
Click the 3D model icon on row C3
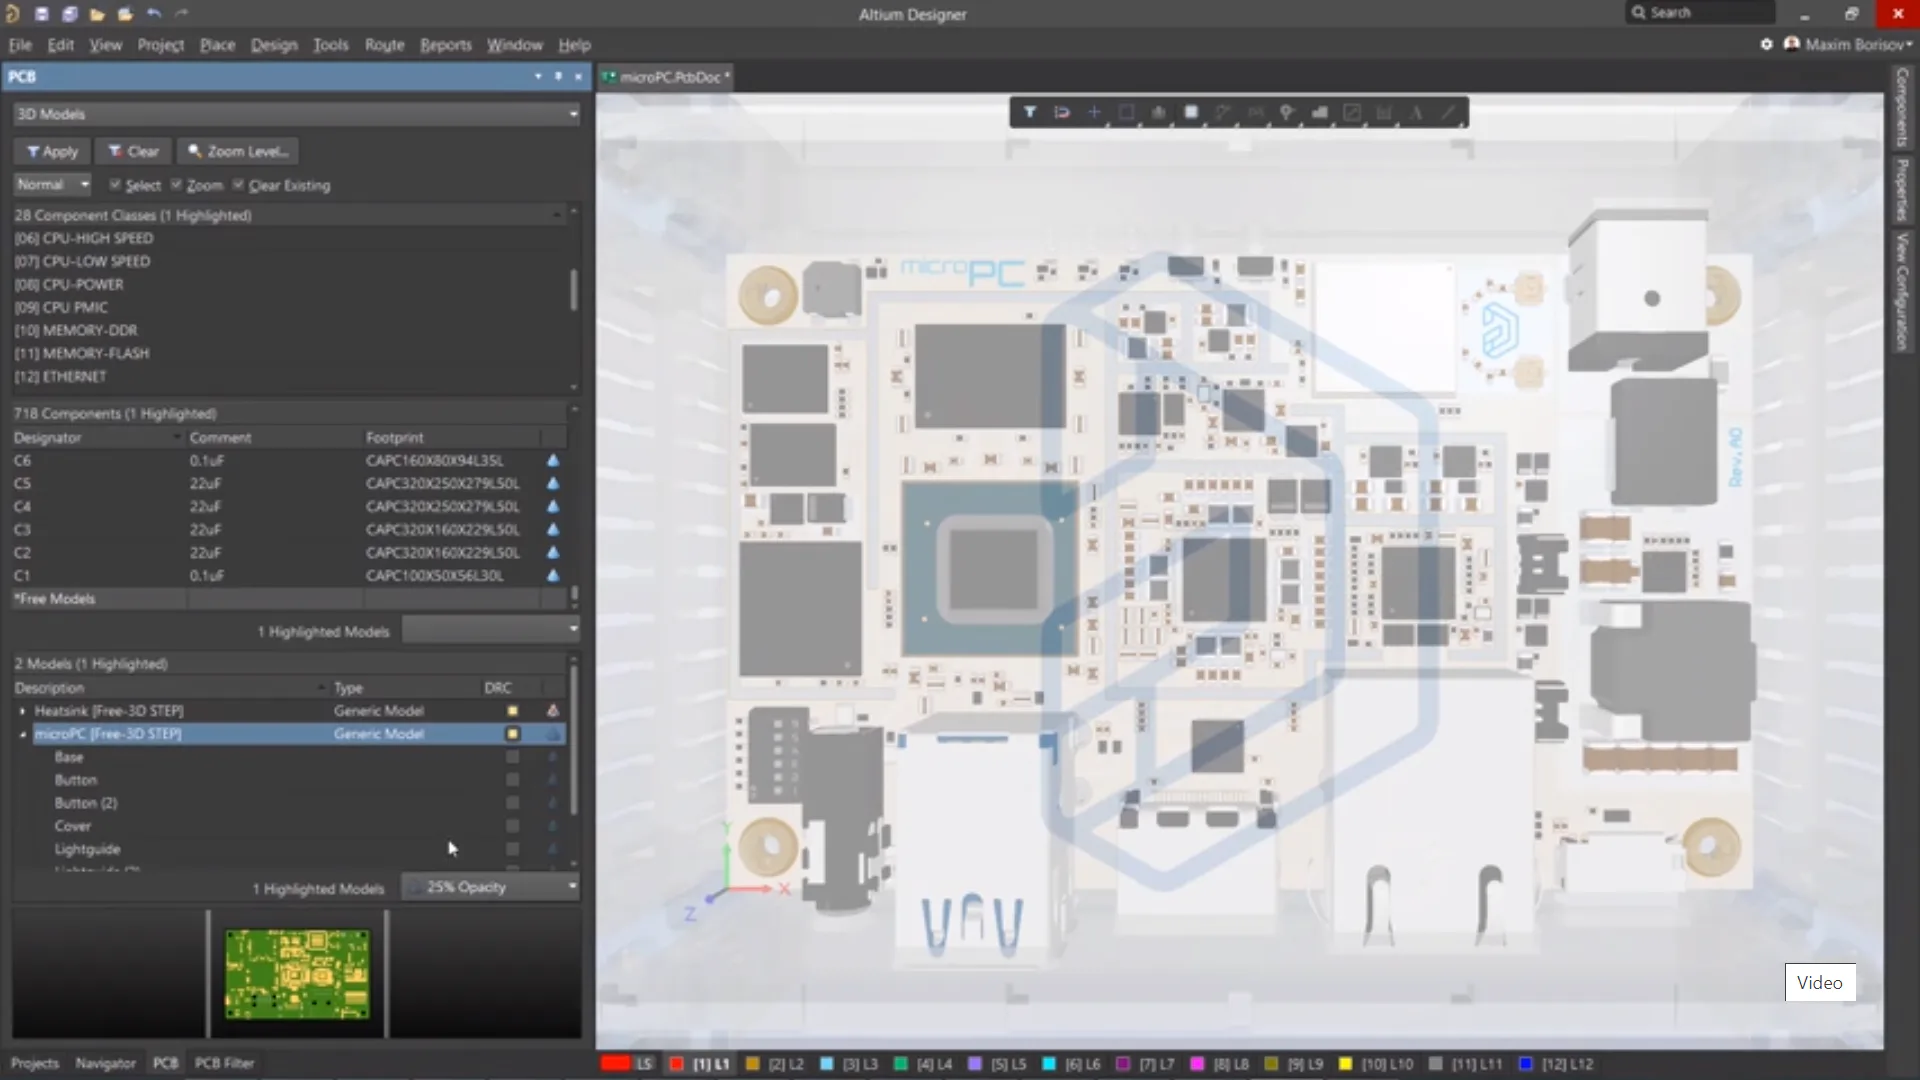[x=553, y=530]
